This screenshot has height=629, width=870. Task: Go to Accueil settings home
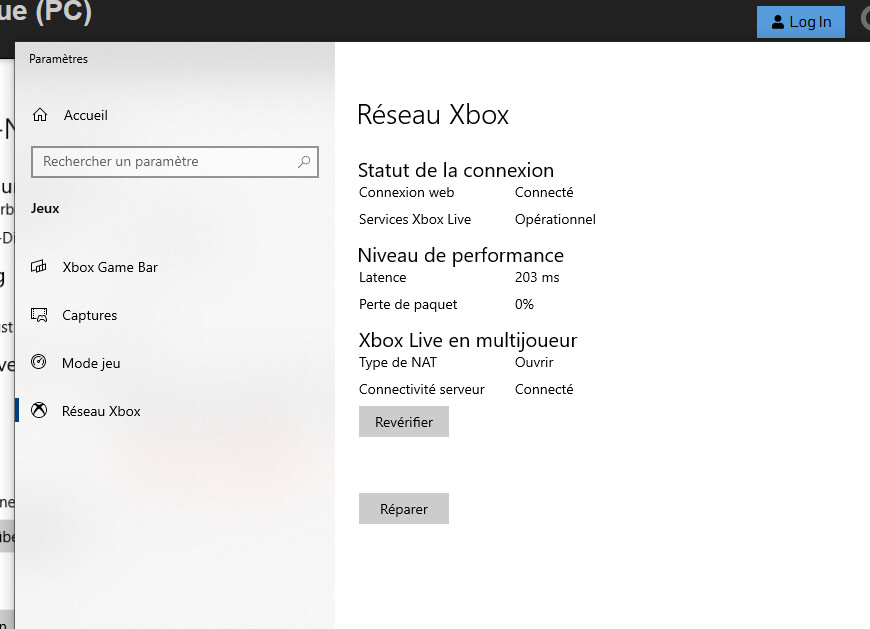coord(85,115)
